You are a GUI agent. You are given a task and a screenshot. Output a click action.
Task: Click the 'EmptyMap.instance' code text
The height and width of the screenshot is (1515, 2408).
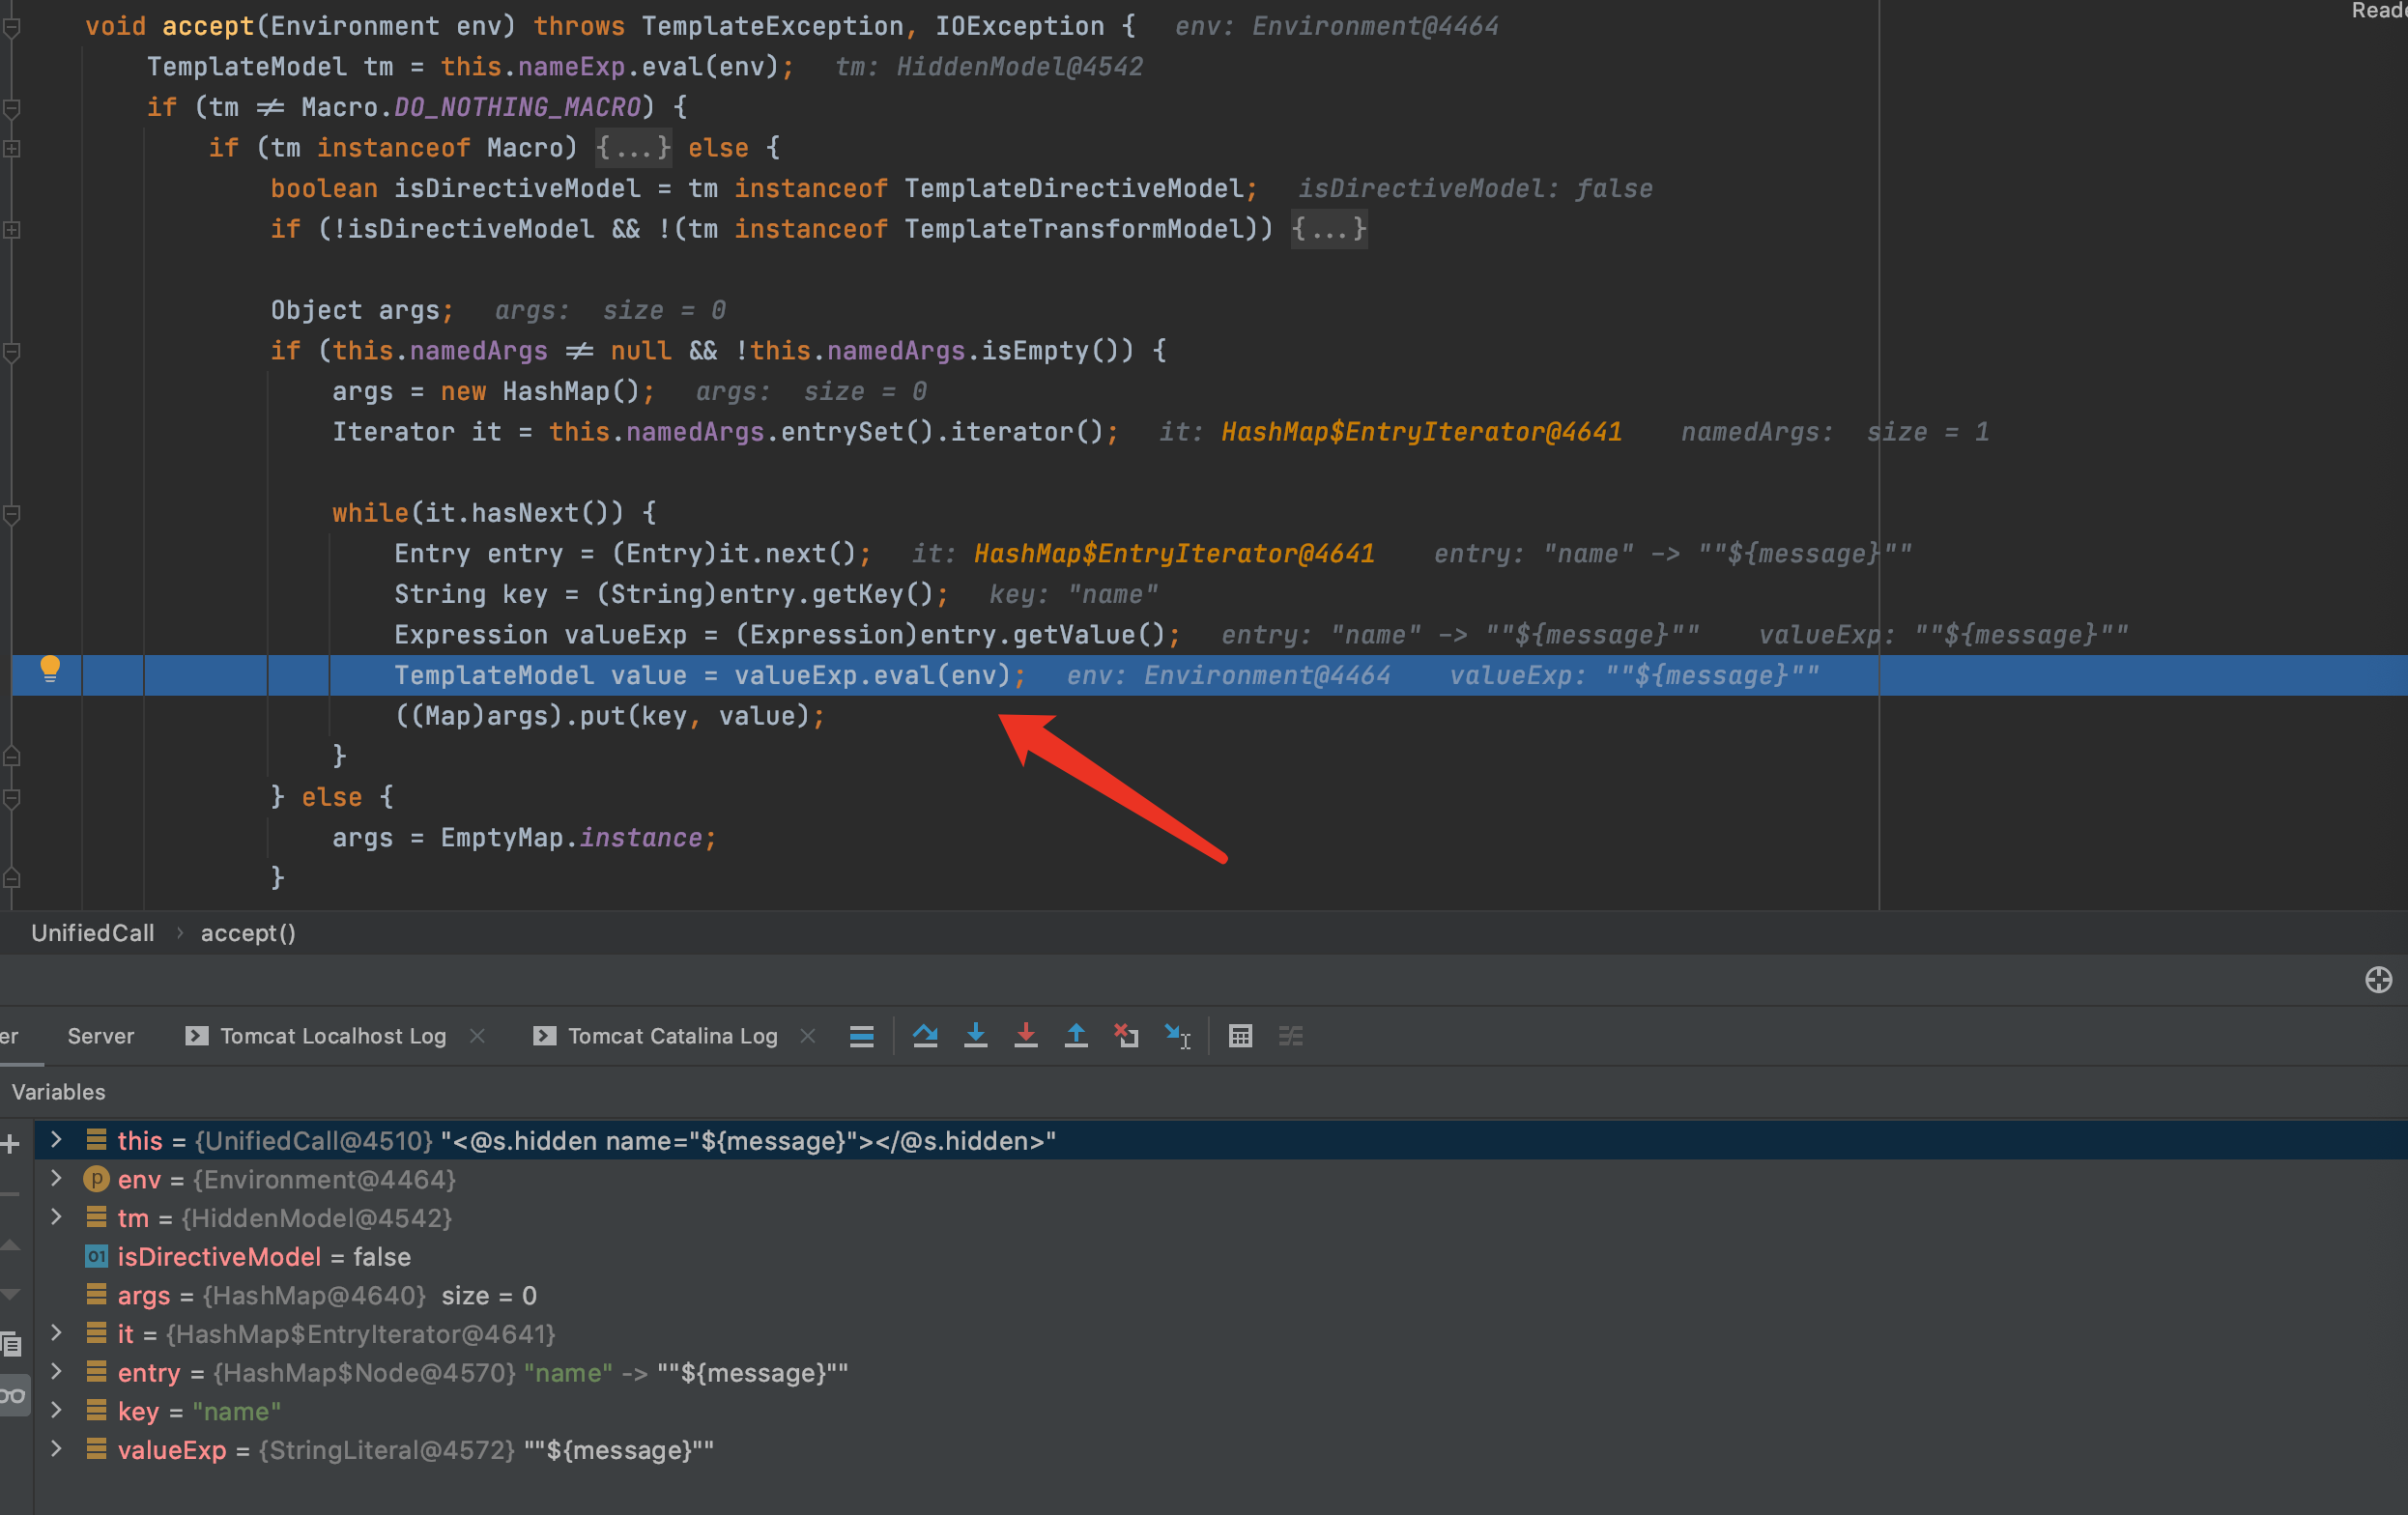pyautogui.click(x=571, y=837)
